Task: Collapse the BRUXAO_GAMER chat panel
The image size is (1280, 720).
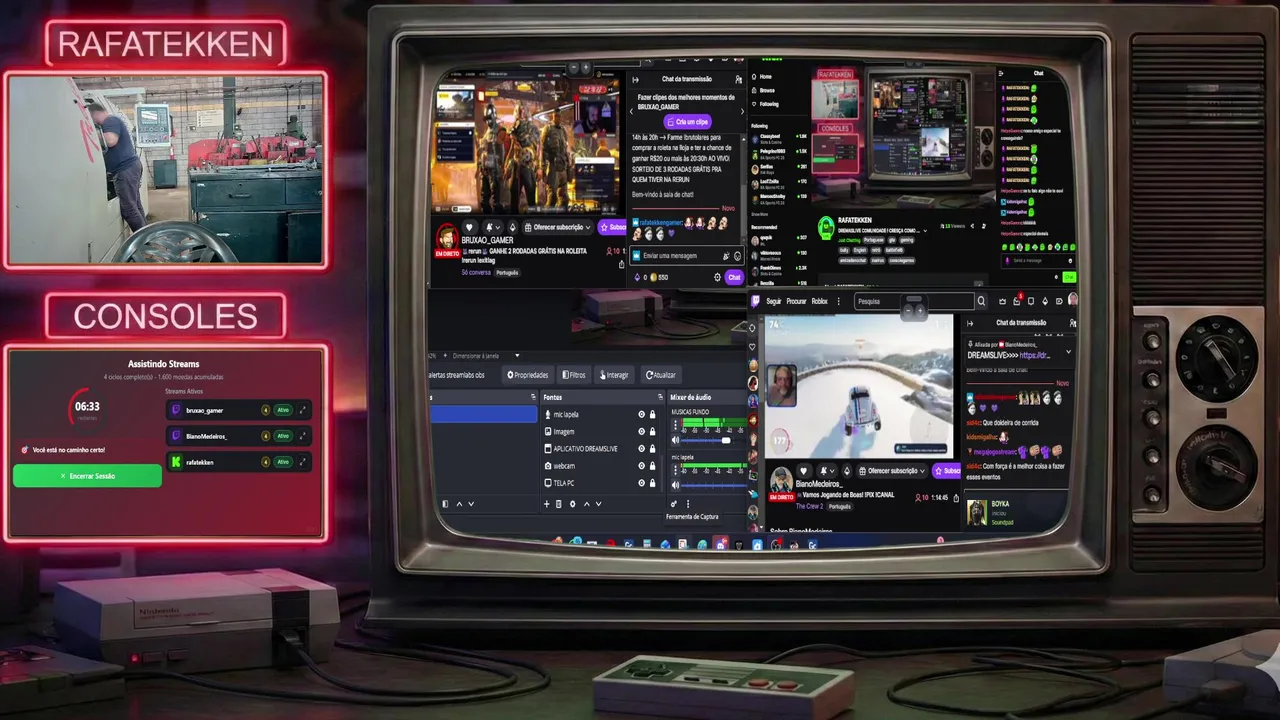Action: click(636, 80)
